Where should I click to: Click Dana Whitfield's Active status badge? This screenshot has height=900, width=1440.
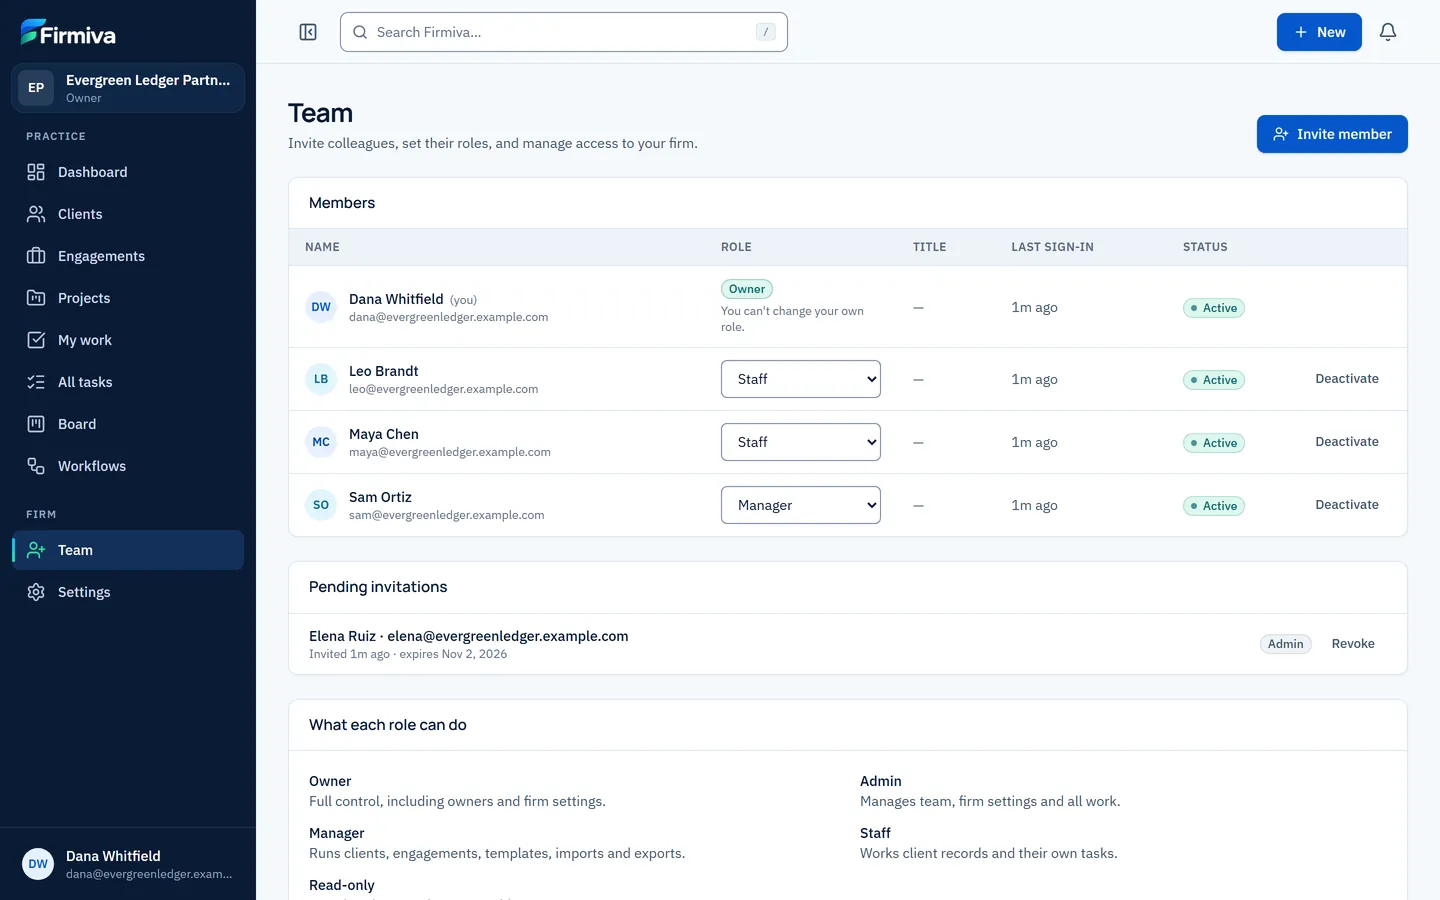[1214, 308]
